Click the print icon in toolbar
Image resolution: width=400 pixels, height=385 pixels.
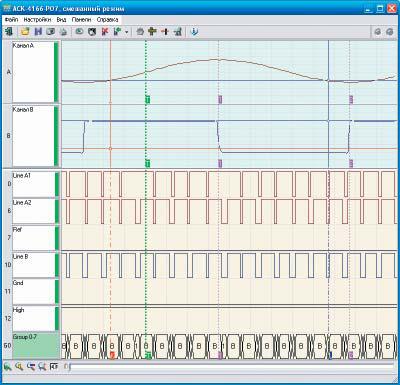(x=63, y=32)
